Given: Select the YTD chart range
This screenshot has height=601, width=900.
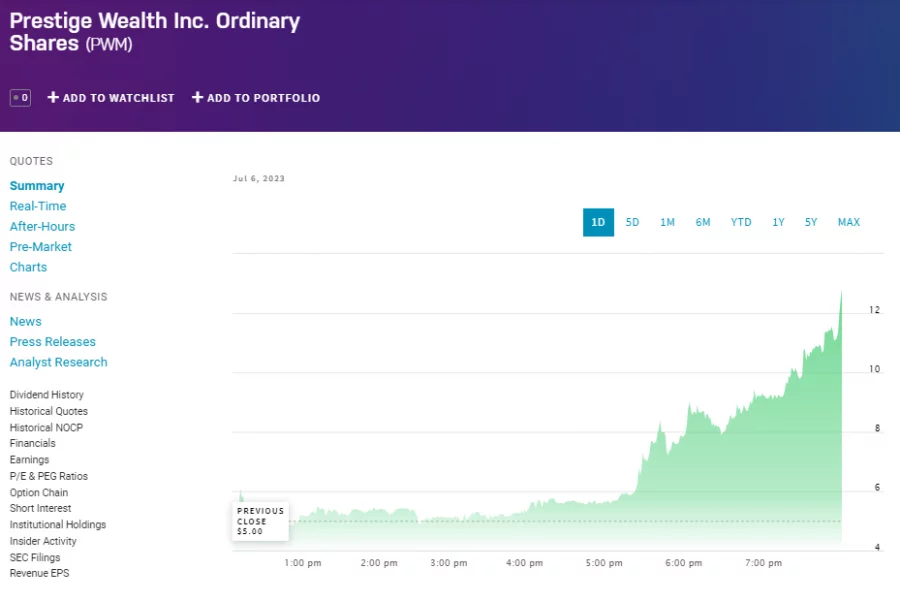Looking at the screenshot, I should coord(740,222).
